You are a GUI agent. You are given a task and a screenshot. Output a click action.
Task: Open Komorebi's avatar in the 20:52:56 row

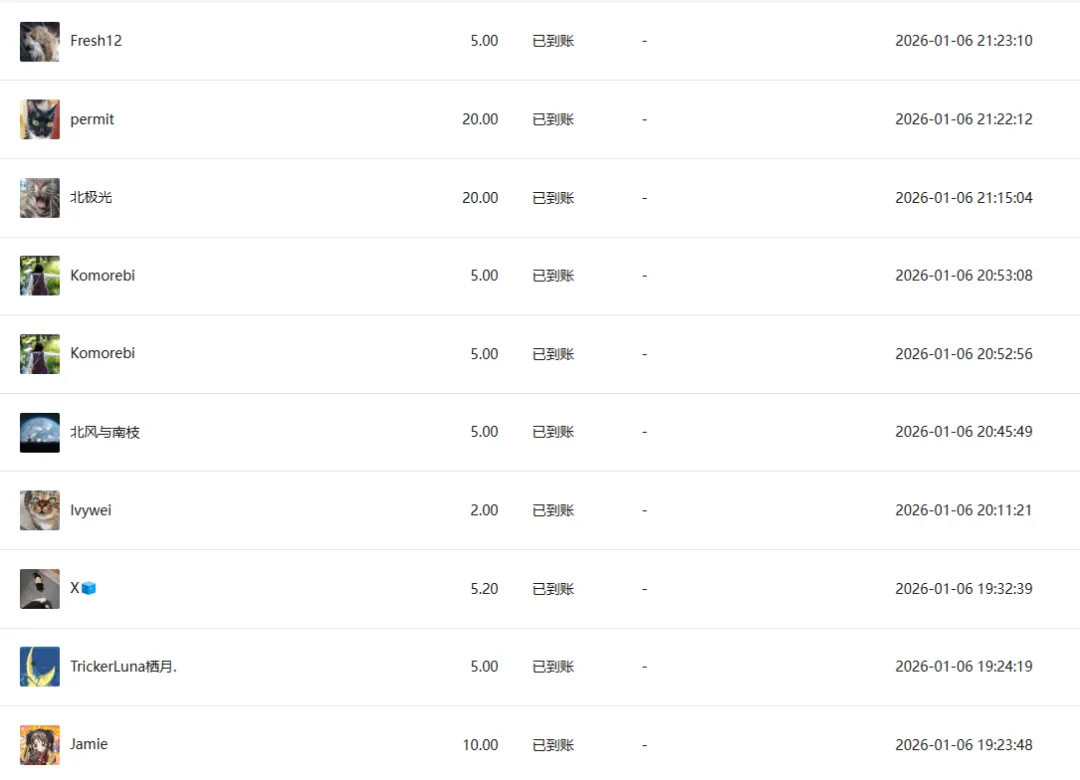(40, 354)
